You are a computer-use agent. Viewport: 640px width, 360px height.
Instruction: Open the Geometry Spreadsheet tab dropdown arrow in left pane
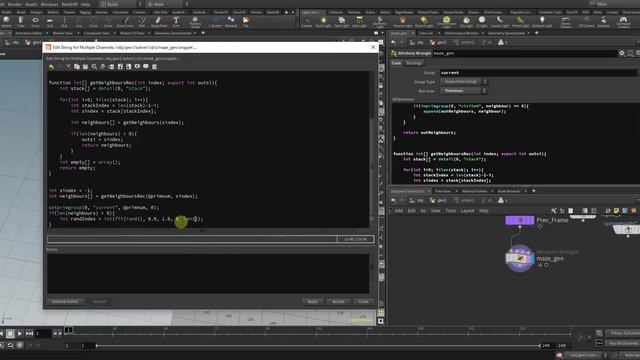194,33
